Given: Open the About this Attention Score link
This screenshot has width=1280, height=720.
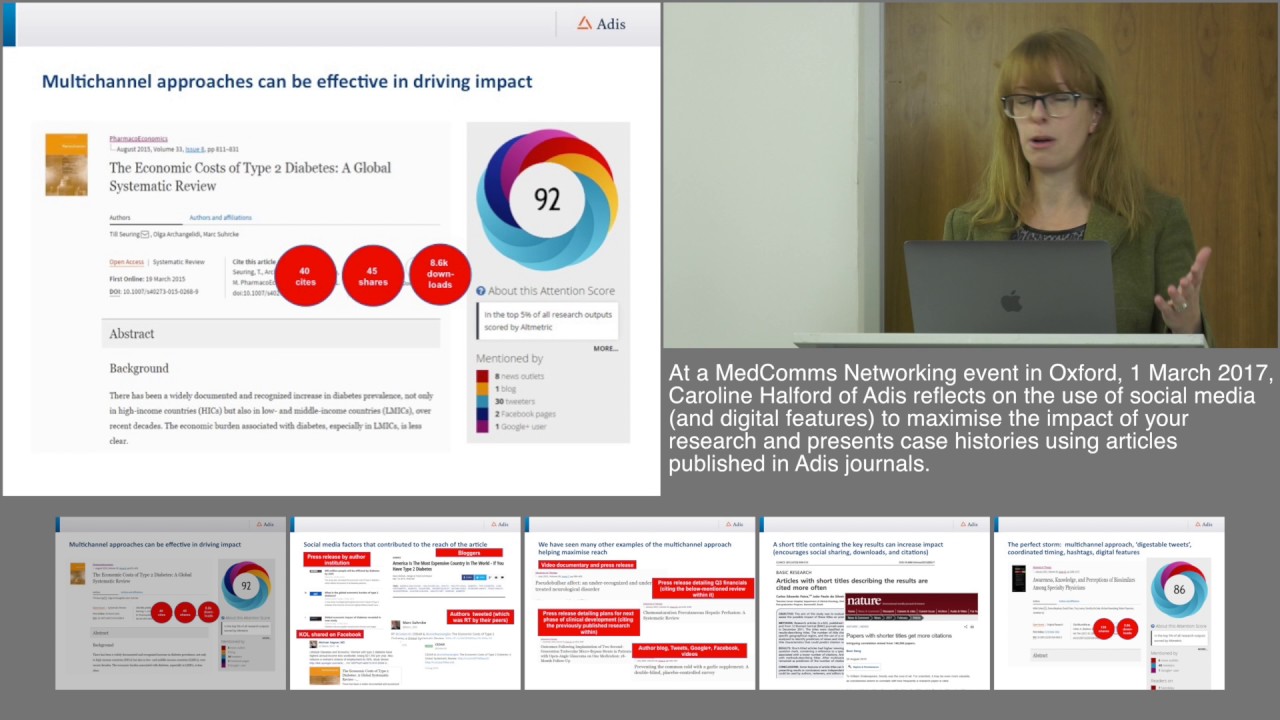Looking at the screenshot, I should point(551,291).
